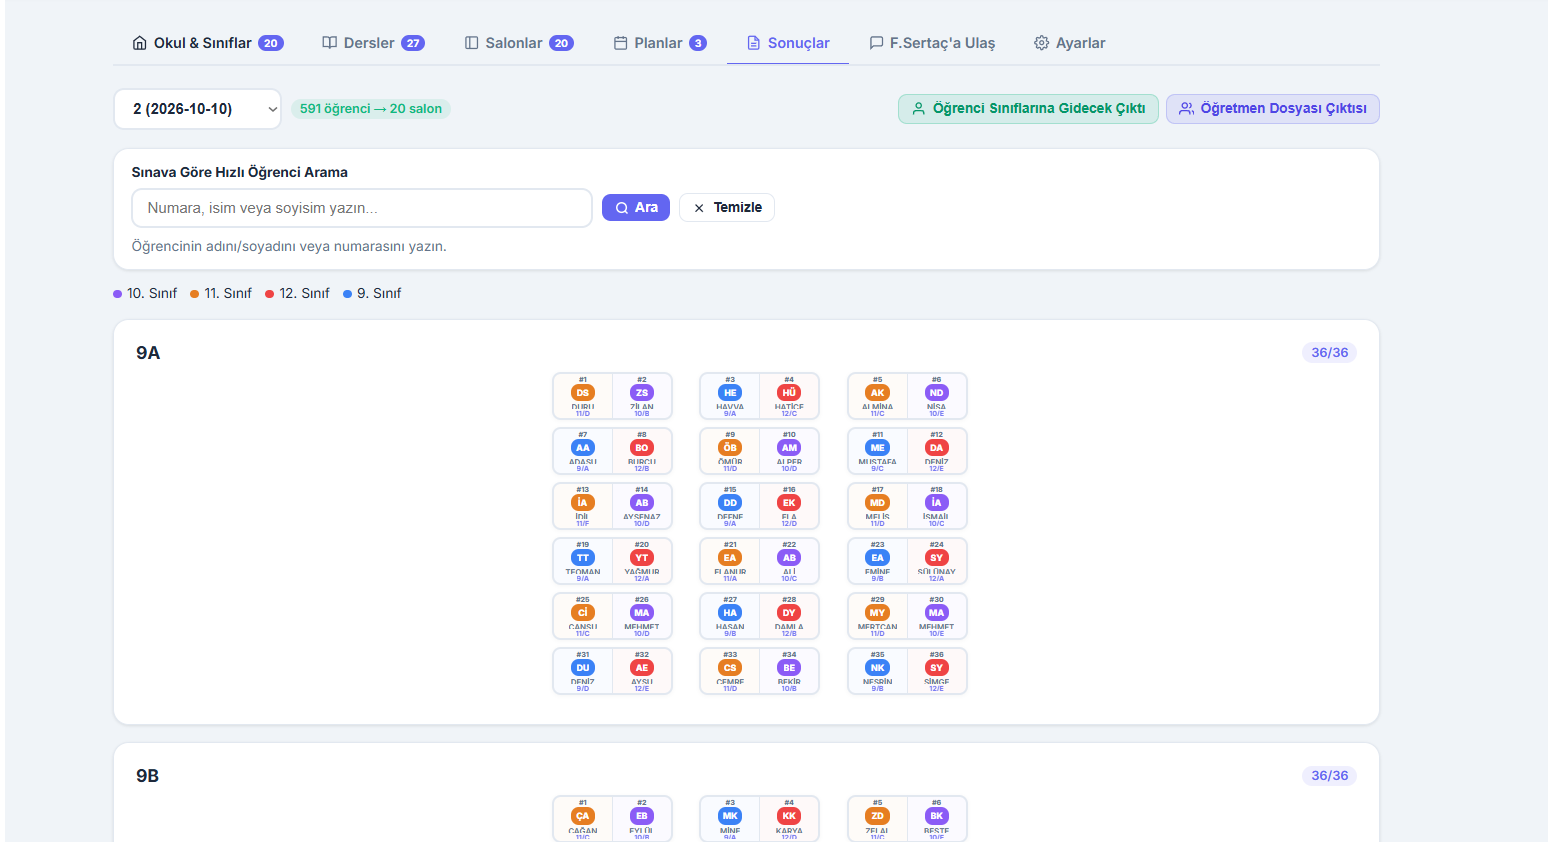Click the 591 öğrenci → 20 salon badge
The height and width of the screenshot is (842, 1548).
pyautogui.click(x=370, y=109)
